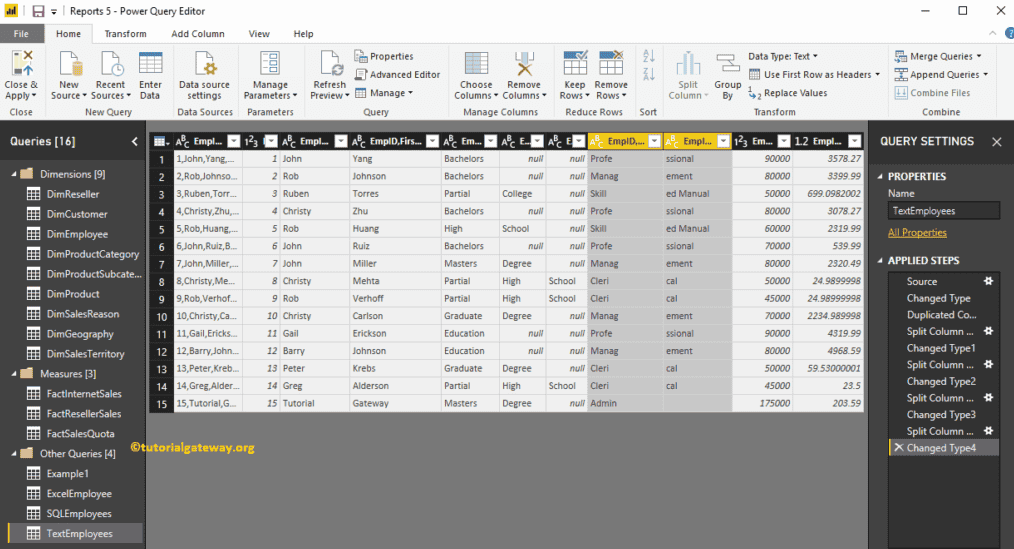
Task: Sort descending with the Z-A icon
Action: (649, 74)
